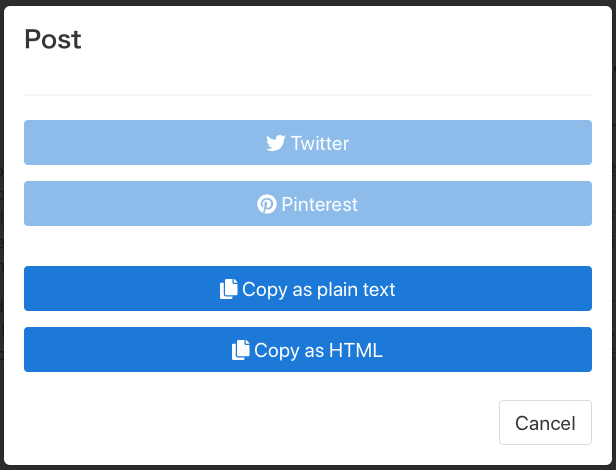The image size is (616, 470).
Task: Click the Post dialog heading
Action: click(53, 39)
